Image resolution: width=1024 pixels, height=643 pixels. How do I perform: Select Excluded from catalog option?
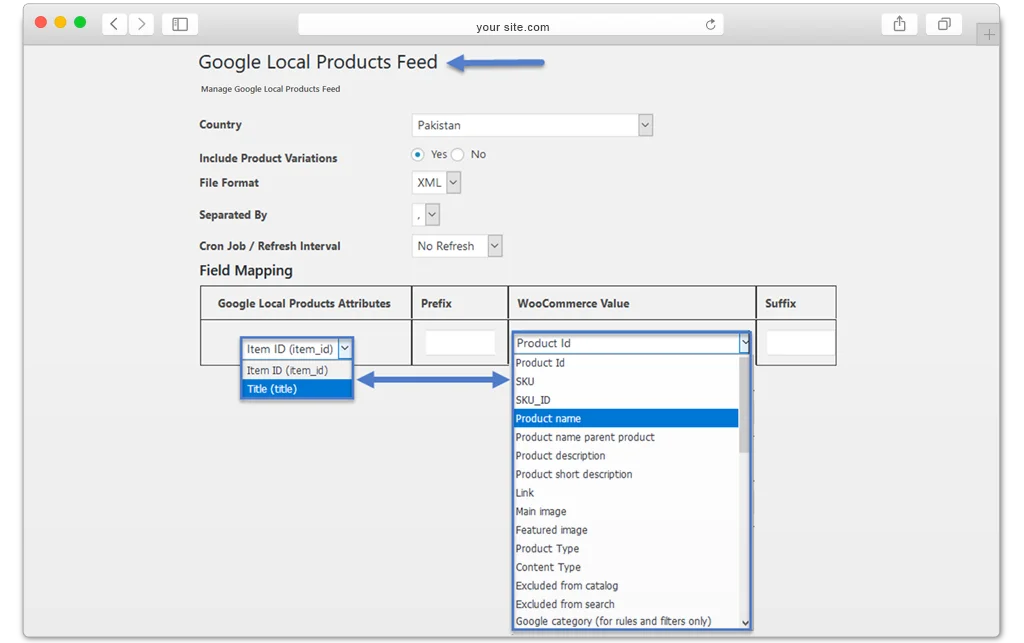[626, 586]
